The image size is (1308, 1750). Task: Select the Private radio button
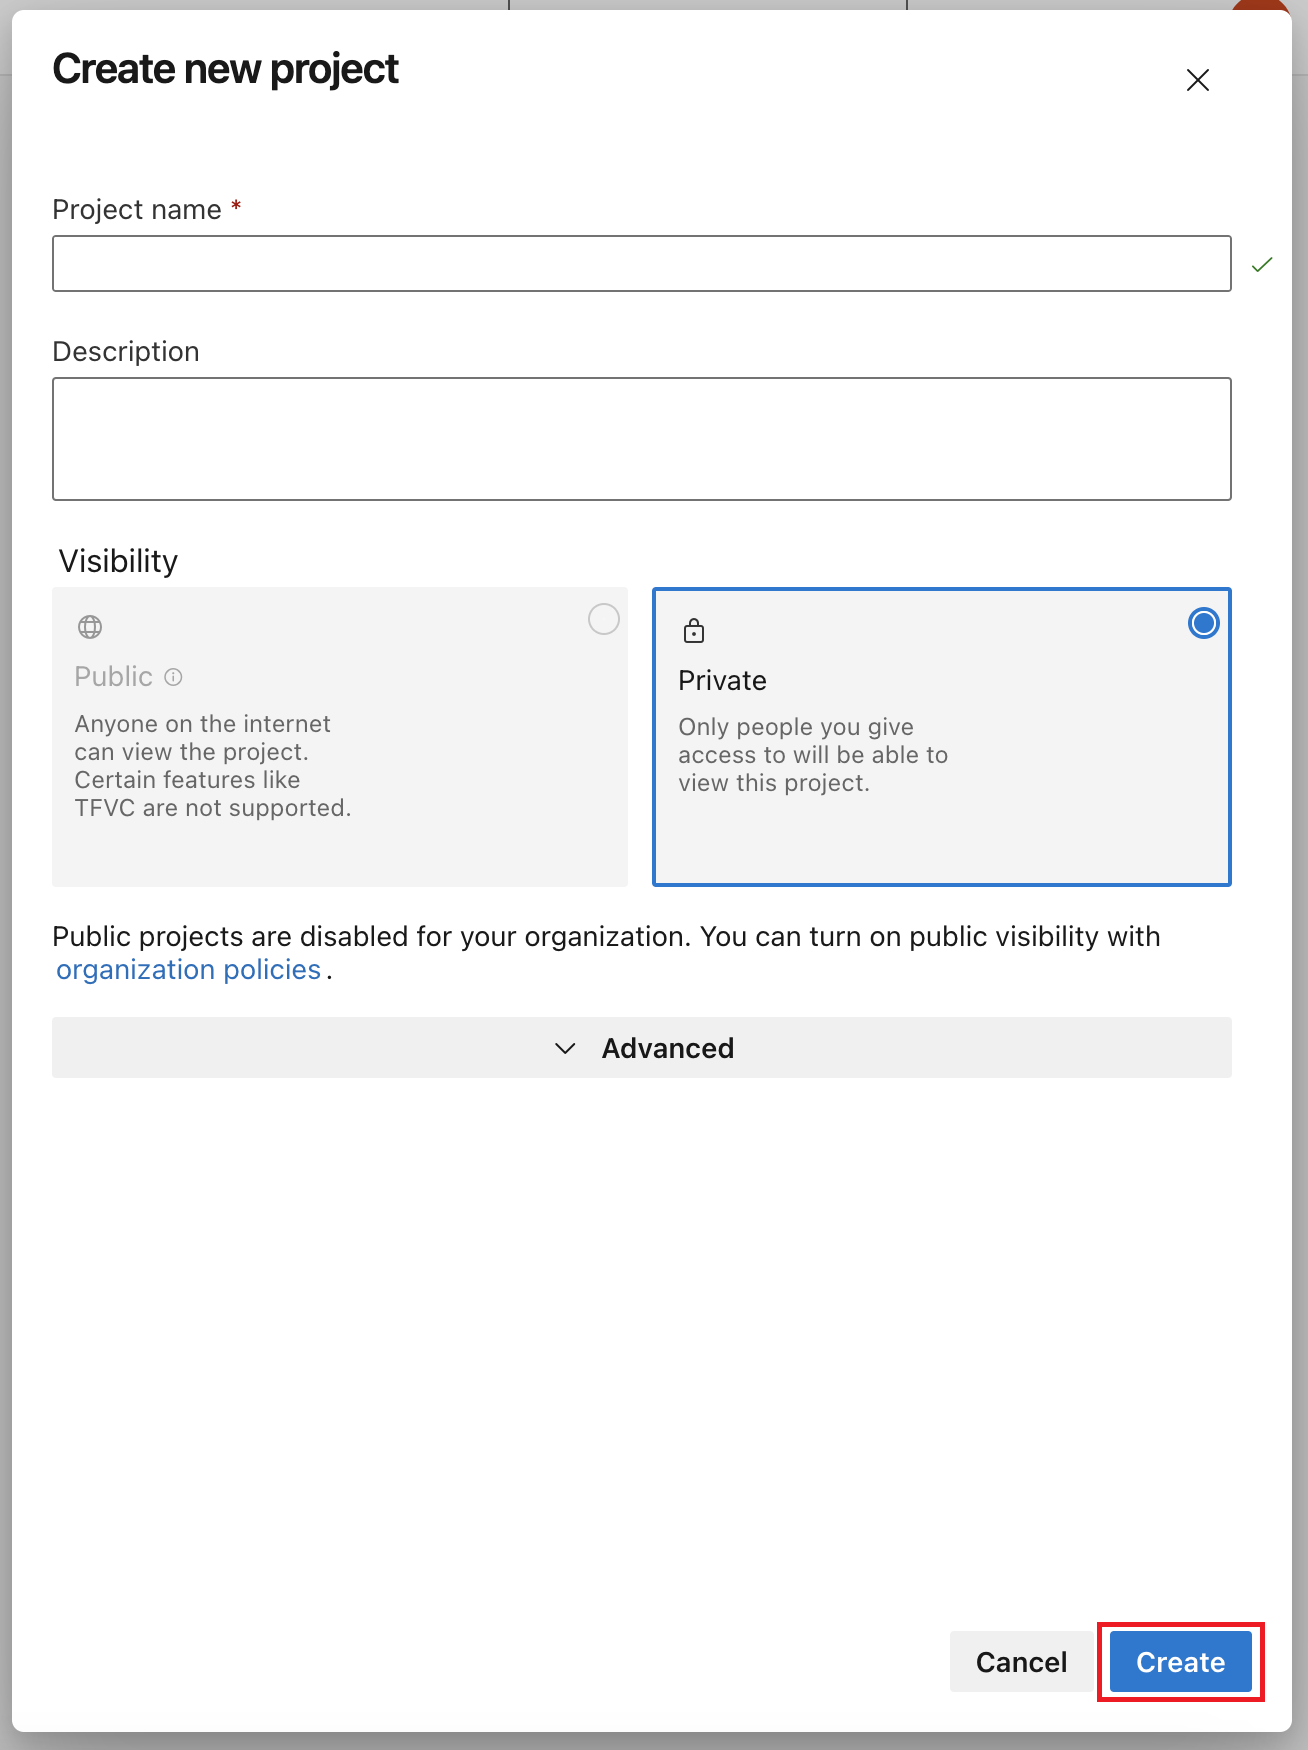1203,623
